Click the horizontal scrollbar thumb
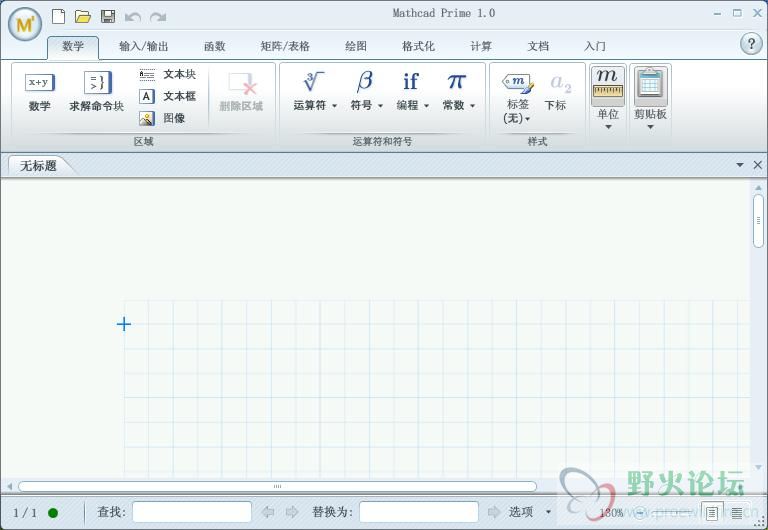The image size is (768, 530). pyautogui.click(x=277, y=486)
